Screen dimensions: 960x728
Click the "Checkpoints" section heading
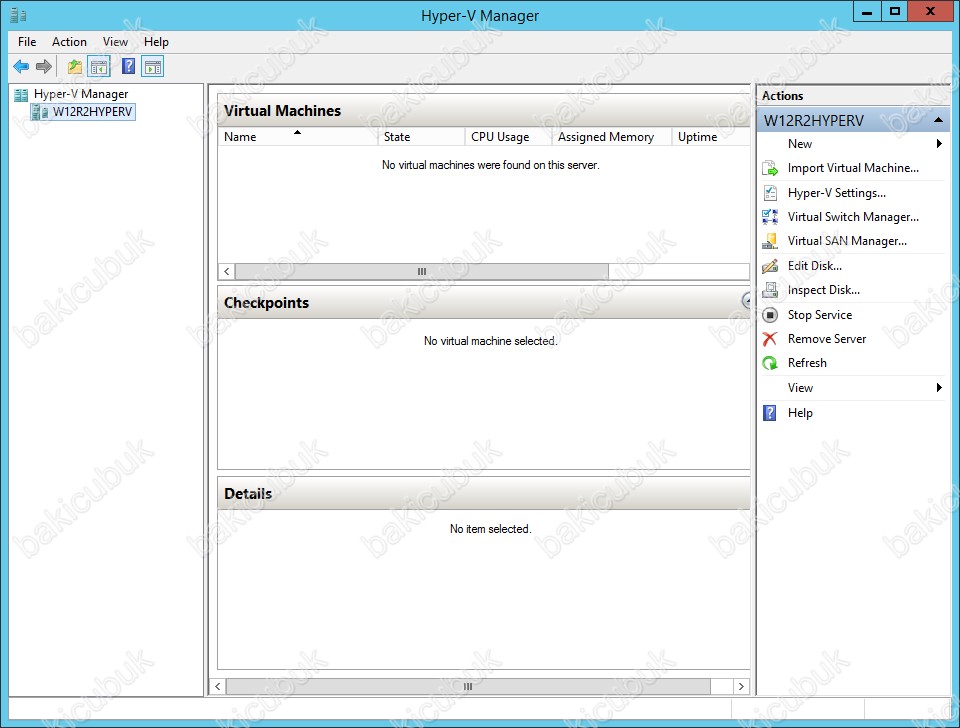coord(266,303)
